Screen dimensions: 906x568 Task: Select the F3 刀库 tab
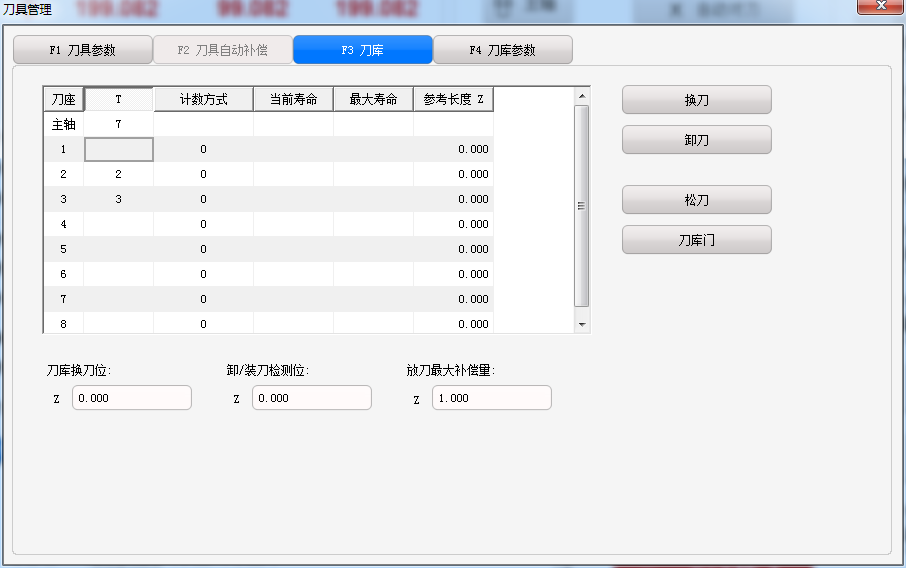(x=362, y=50)
